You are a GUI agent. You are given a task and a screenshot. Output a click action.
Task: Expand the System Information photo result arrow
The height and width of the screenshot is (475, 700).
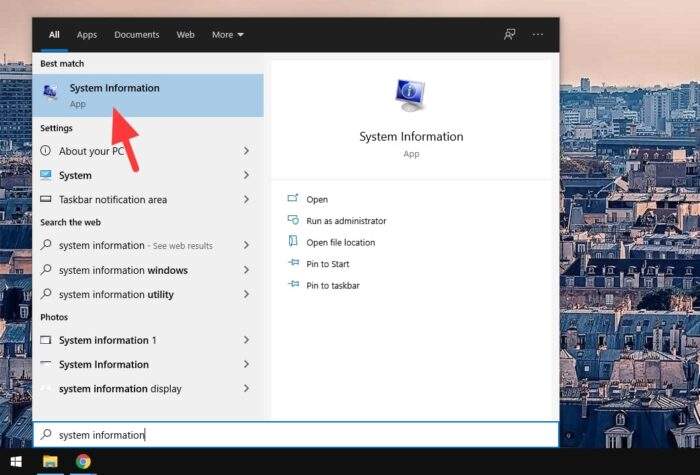[246, 364]
